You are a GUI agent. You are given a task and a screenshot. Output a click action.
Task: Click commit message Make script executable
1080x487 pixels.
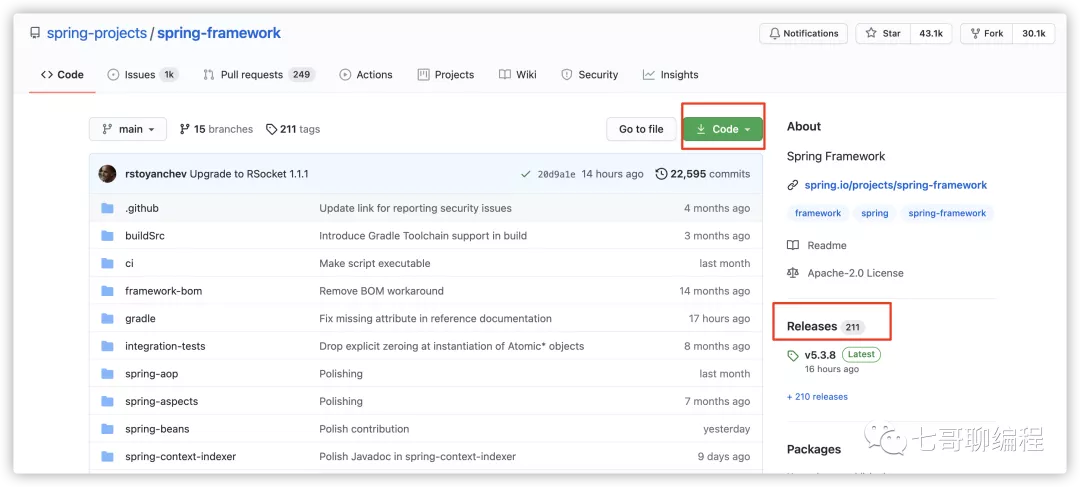[x=375, y=263]
